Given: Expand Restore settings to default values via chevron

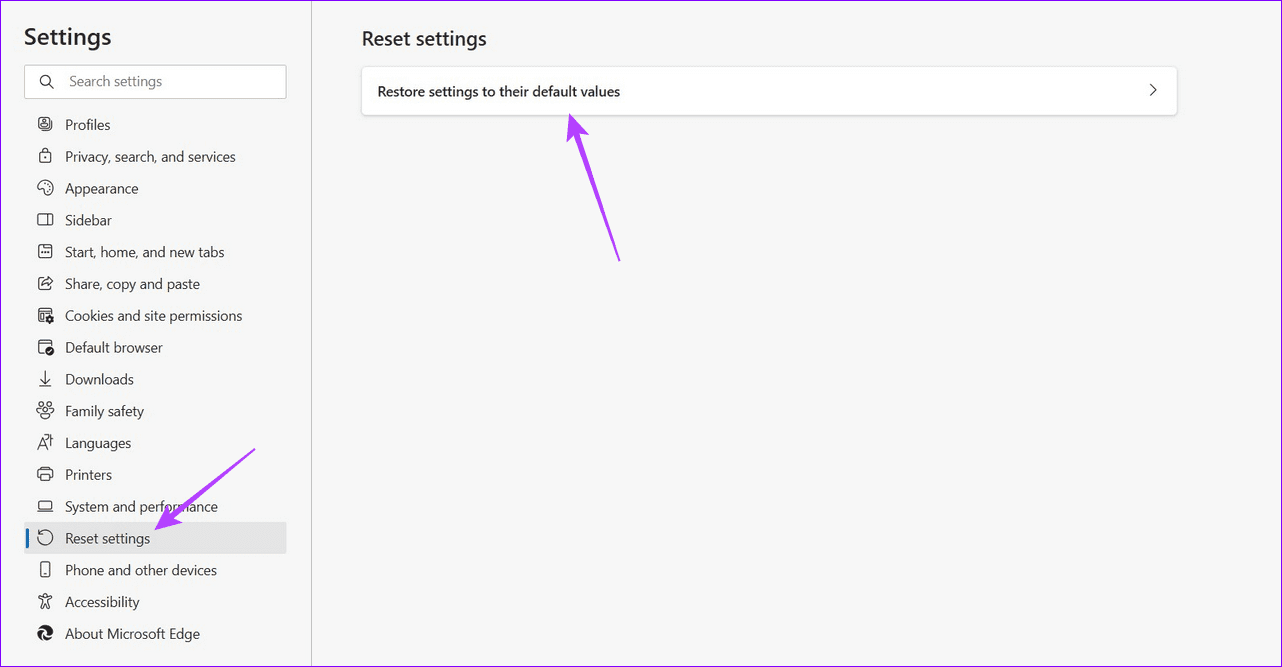Looking at the screenshot, I should pyautogui.click(x=1152, y=90).
